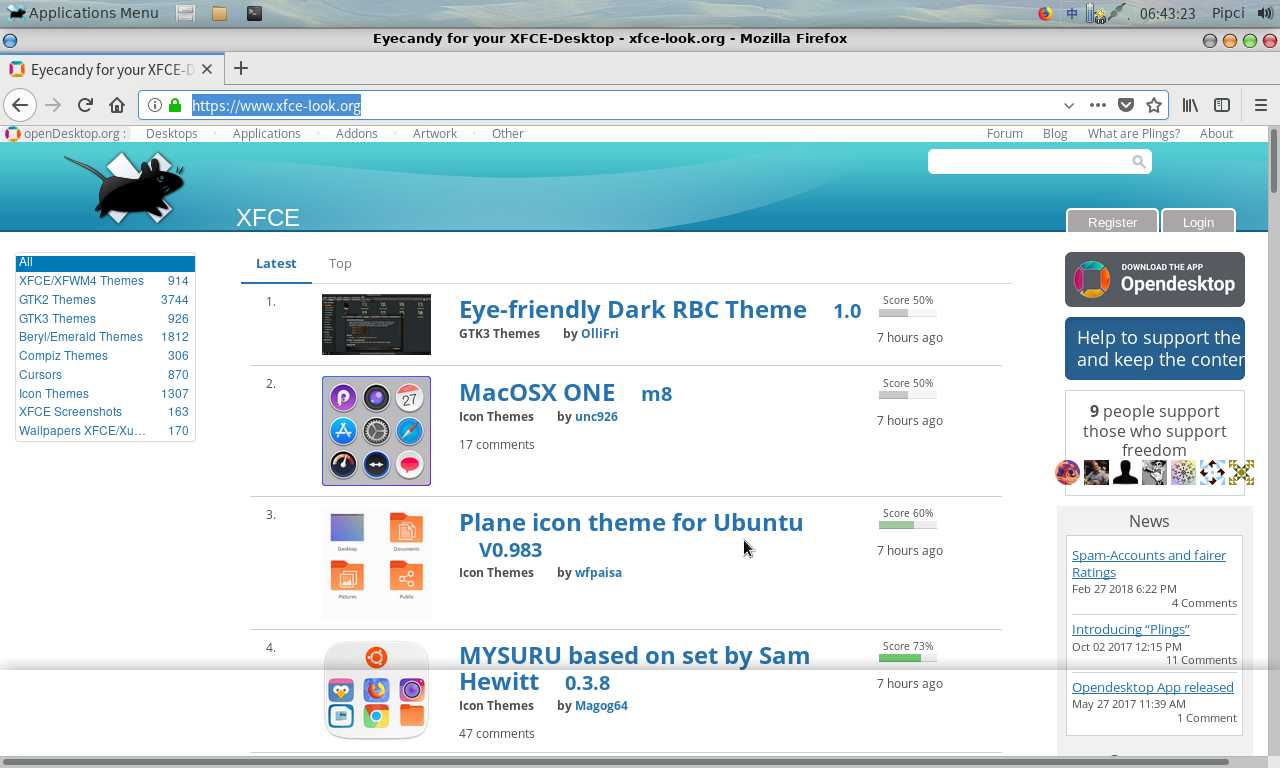Screen dimensions: 1280x768
Task: Show site information icon in address bar
Action: coord(155,105)
